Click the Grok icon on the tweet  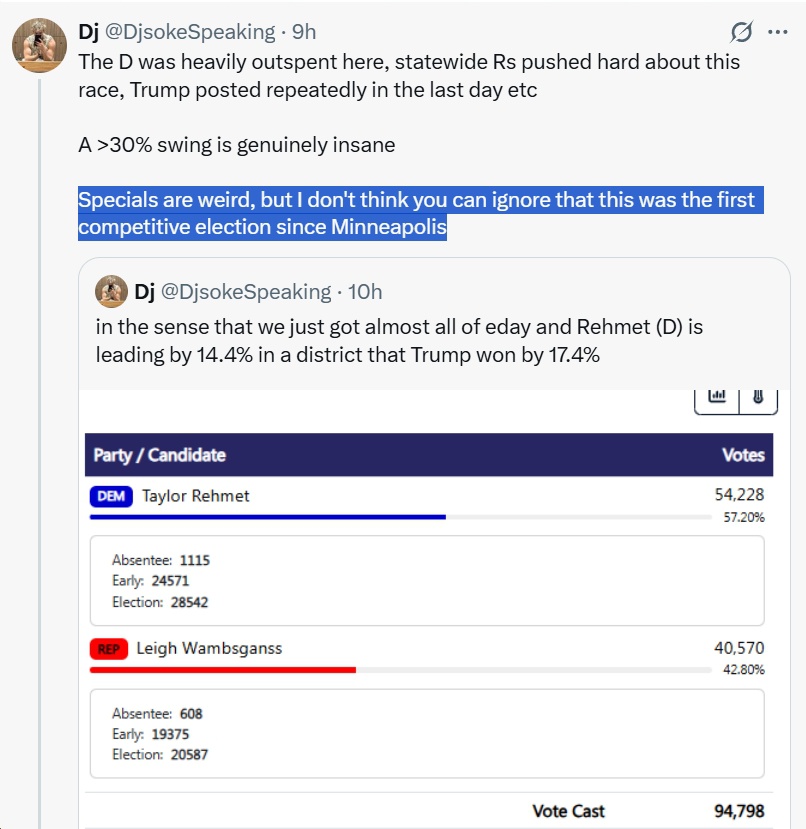(741, 32)
